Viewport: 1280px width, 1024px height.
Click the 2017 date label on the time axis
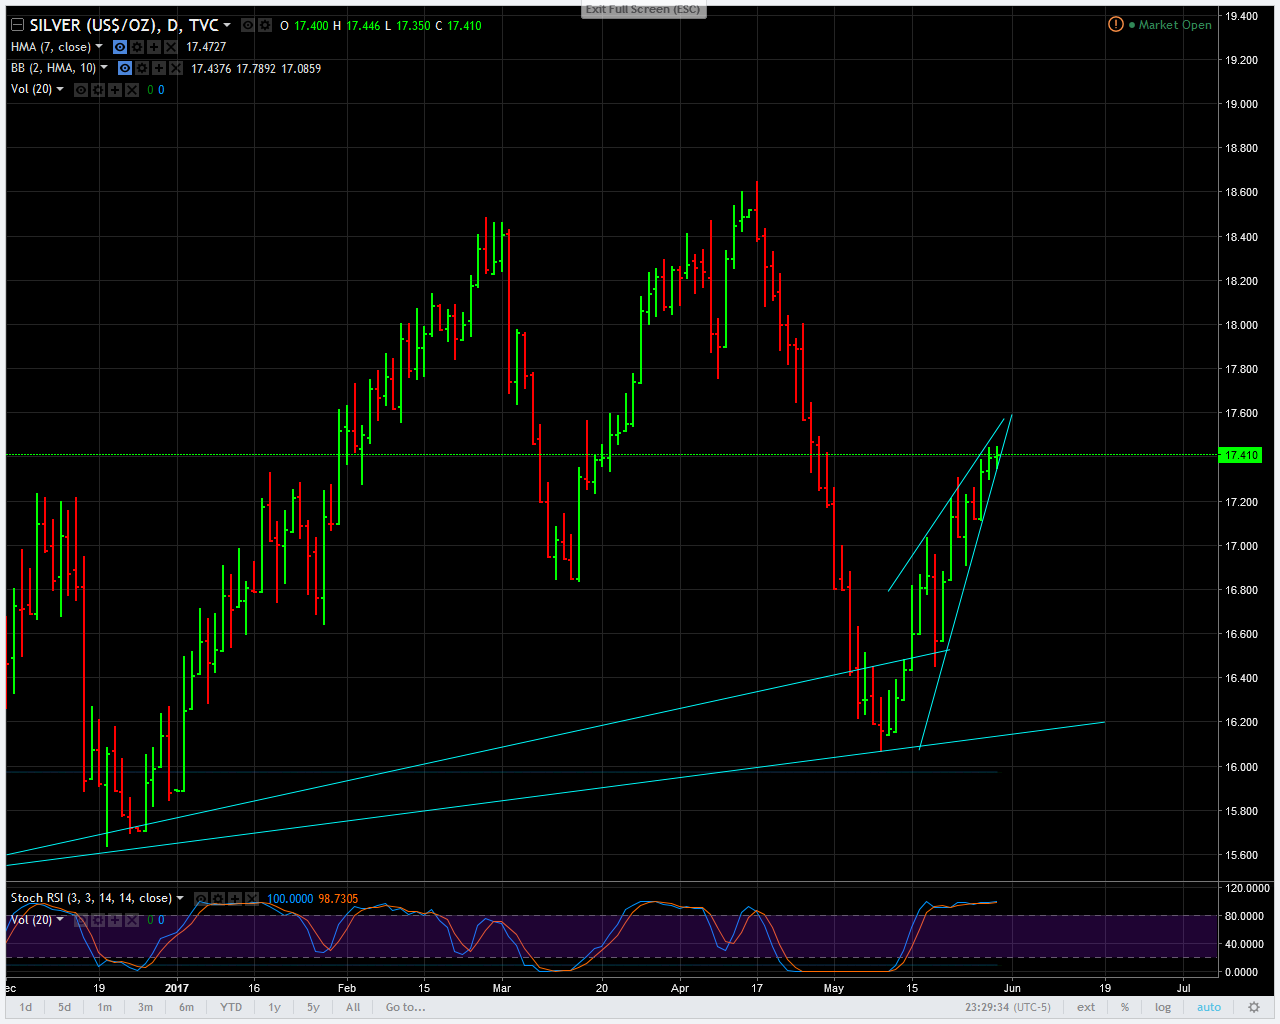click(x=177, y=988)
